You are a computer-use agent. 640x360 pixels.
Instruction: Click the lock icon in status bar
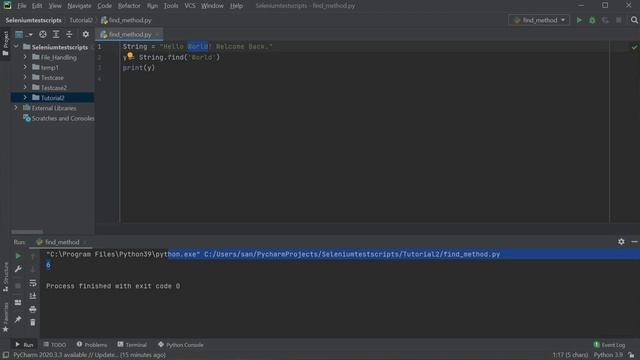tap(631, 355)
